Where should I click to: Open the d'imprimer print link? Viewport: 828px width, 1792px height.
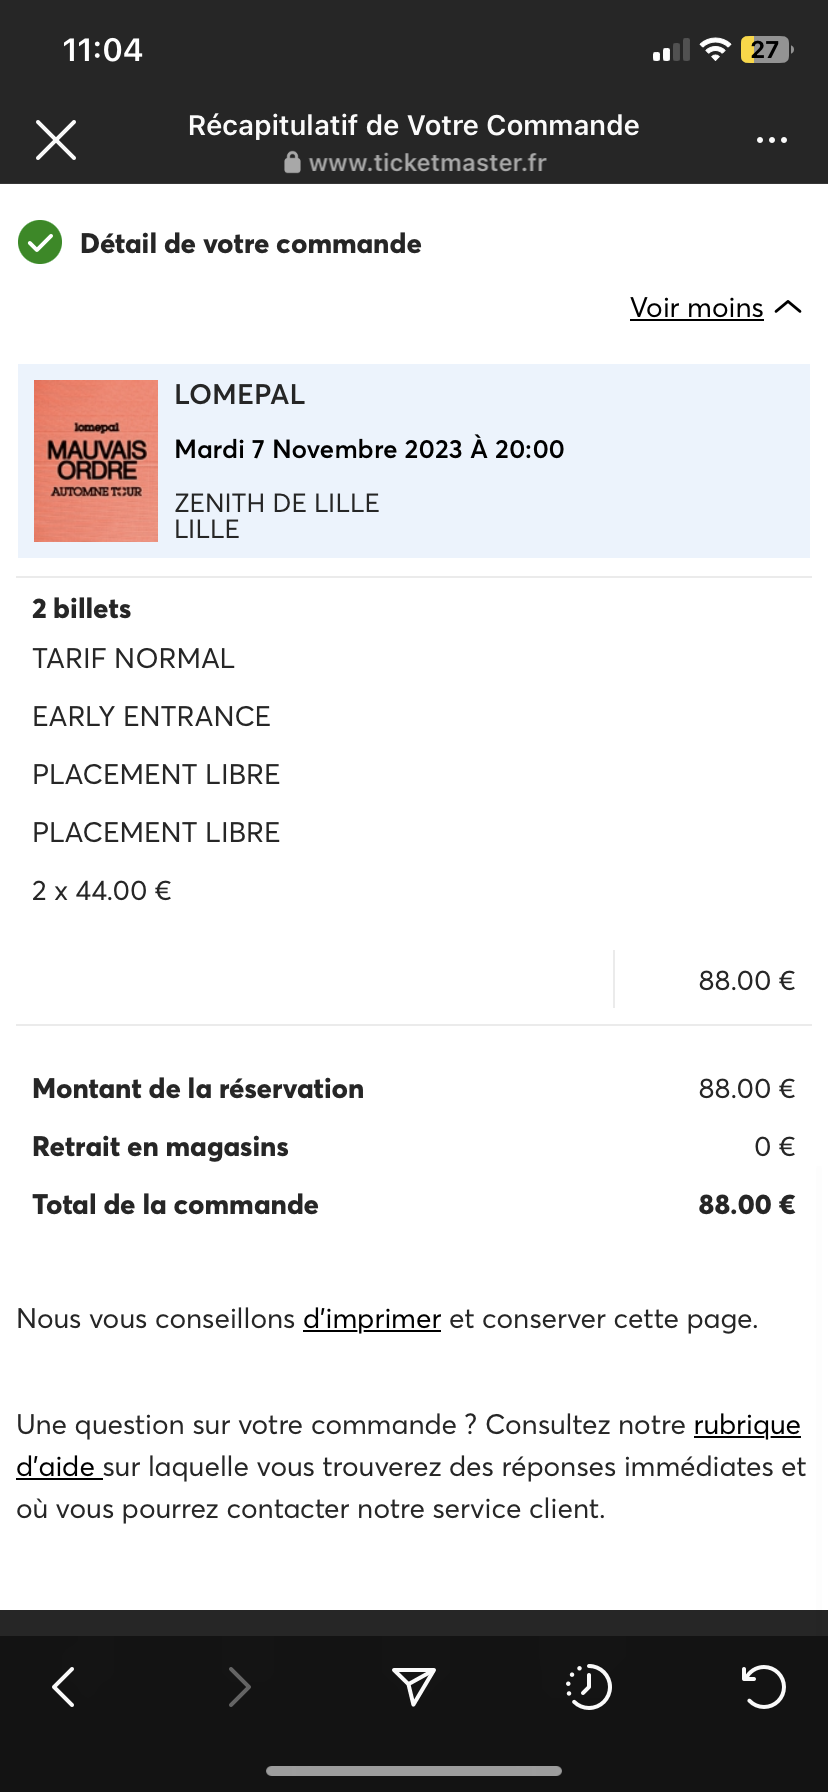372,1319
